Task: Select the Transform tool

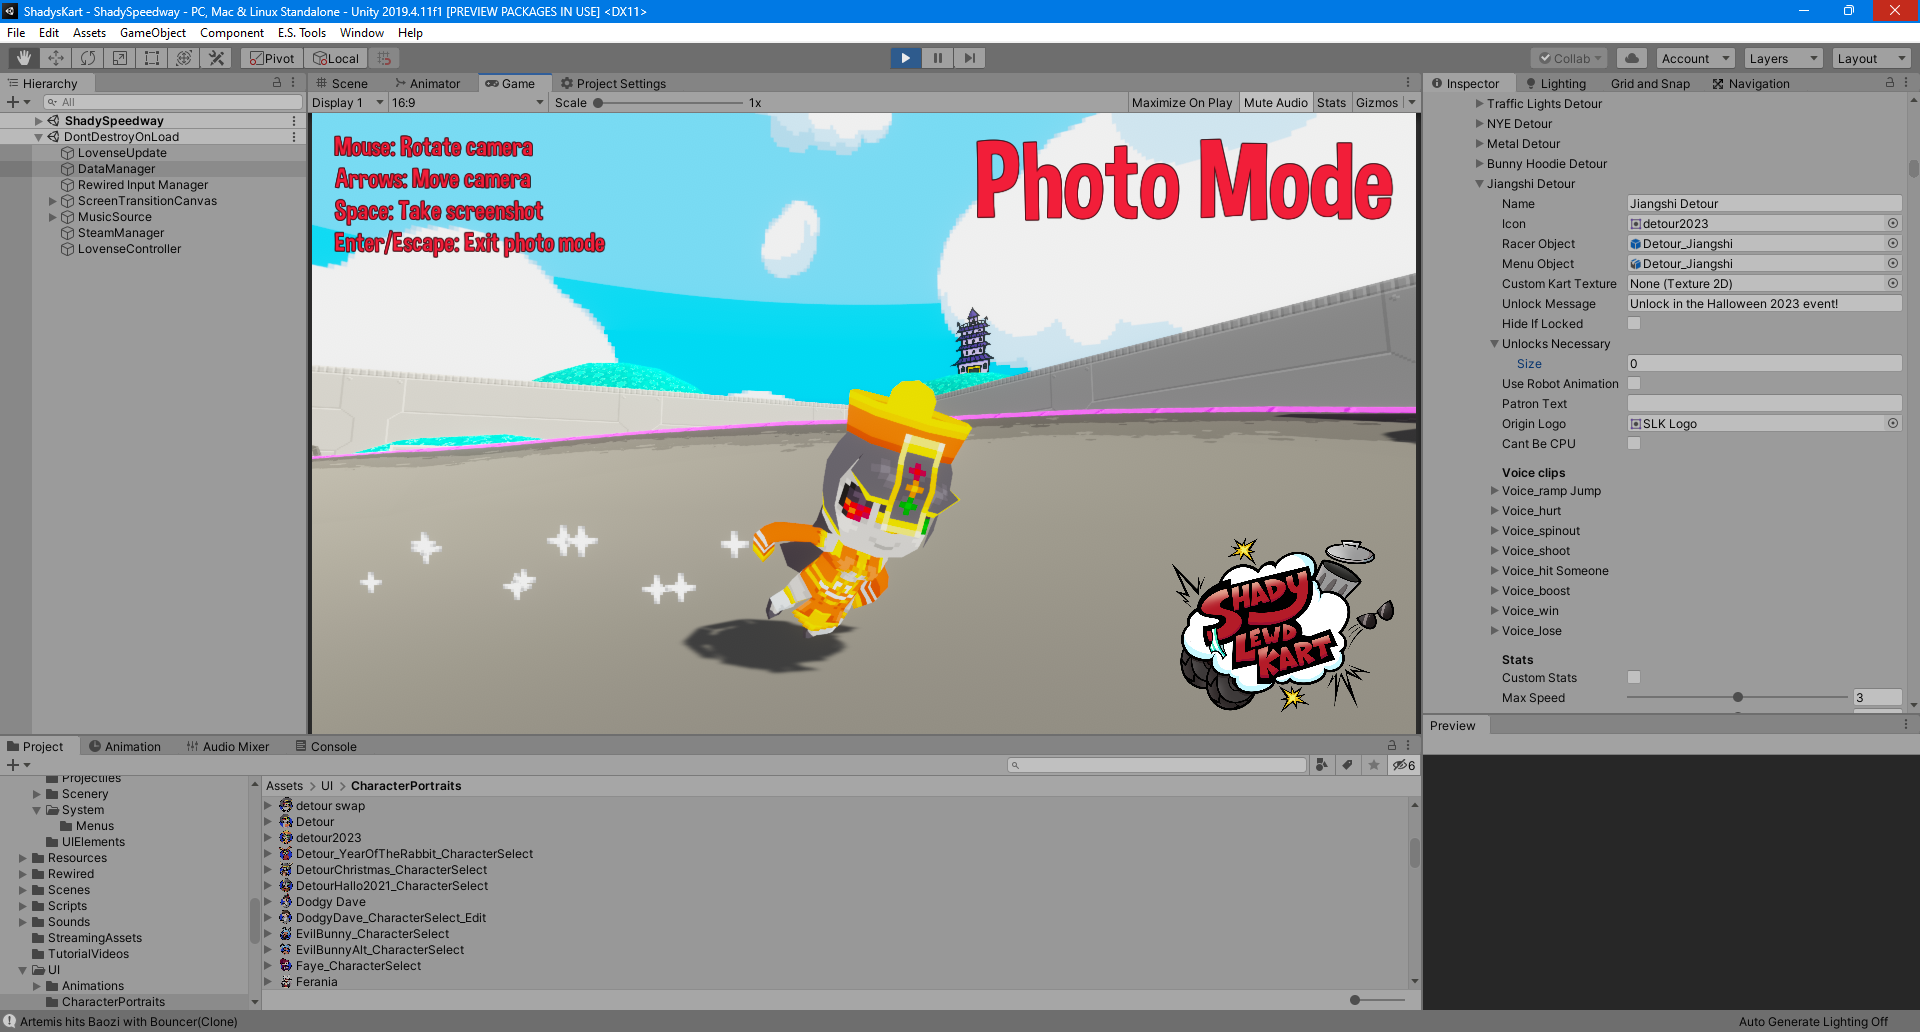Action: pyautogui.click(x=184, y=58)
